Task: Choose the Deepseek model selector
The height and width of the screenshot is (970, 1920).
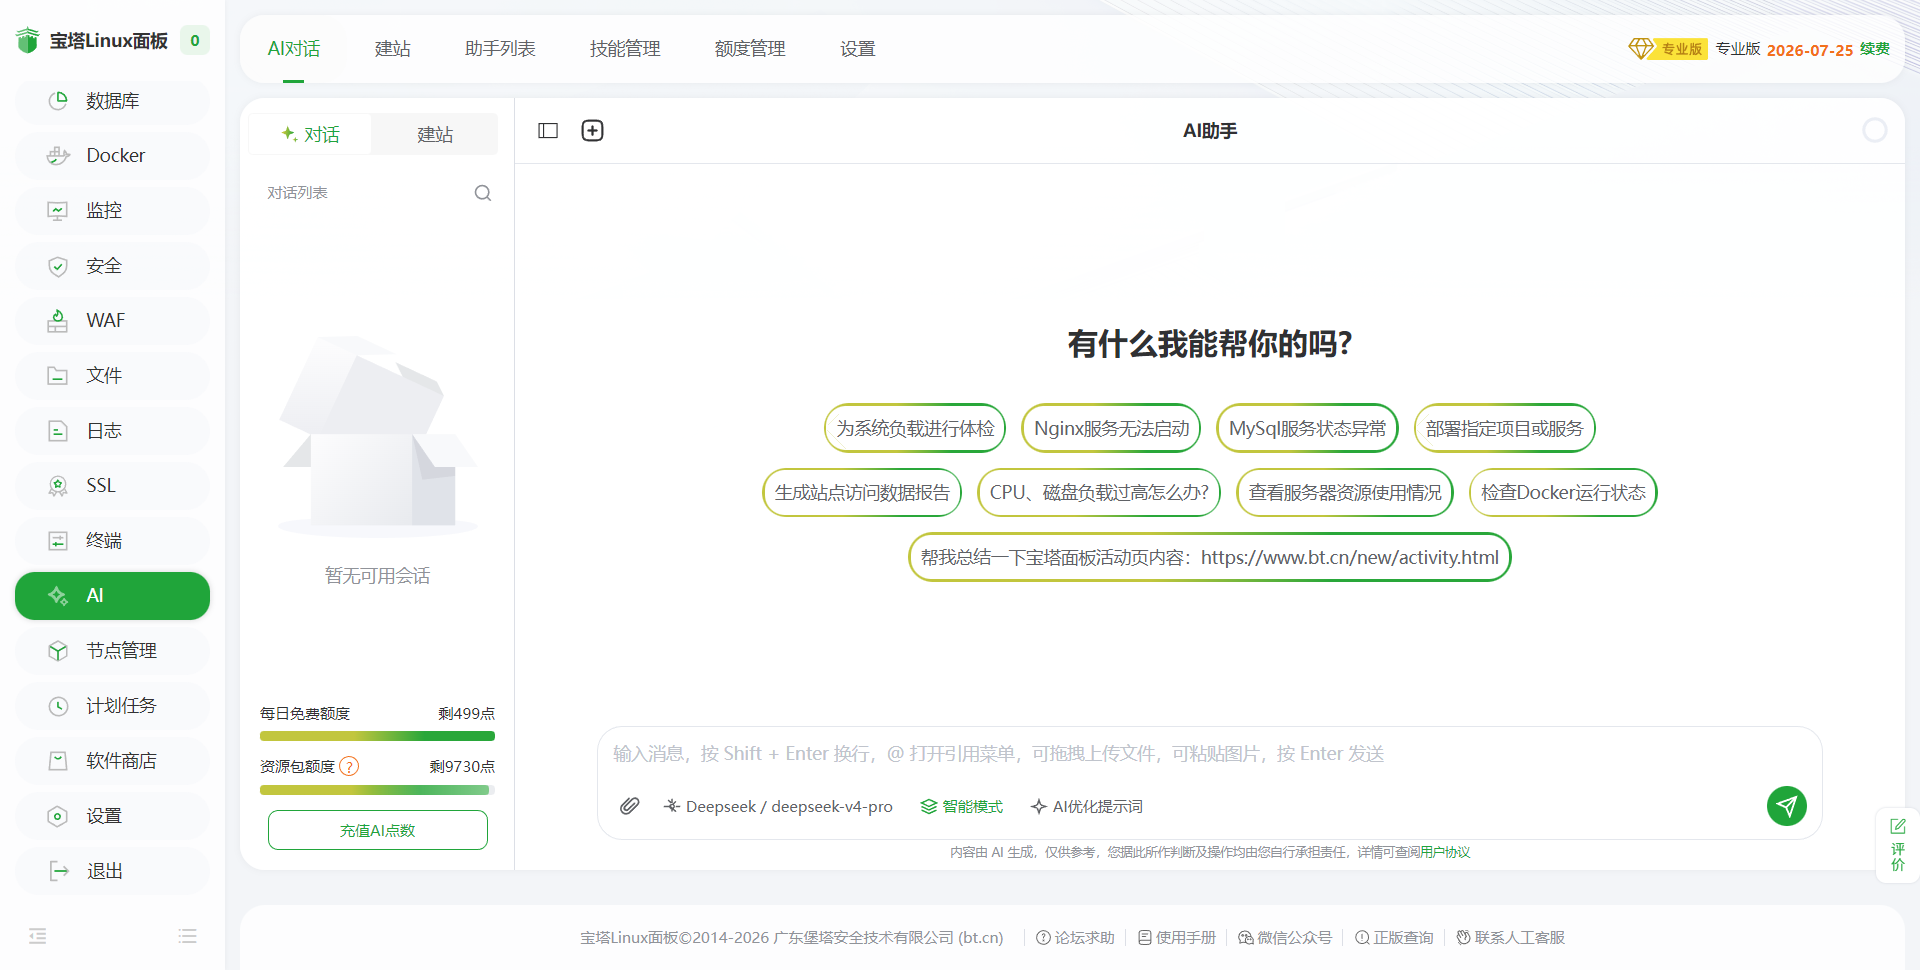Action: coord(778,807)
